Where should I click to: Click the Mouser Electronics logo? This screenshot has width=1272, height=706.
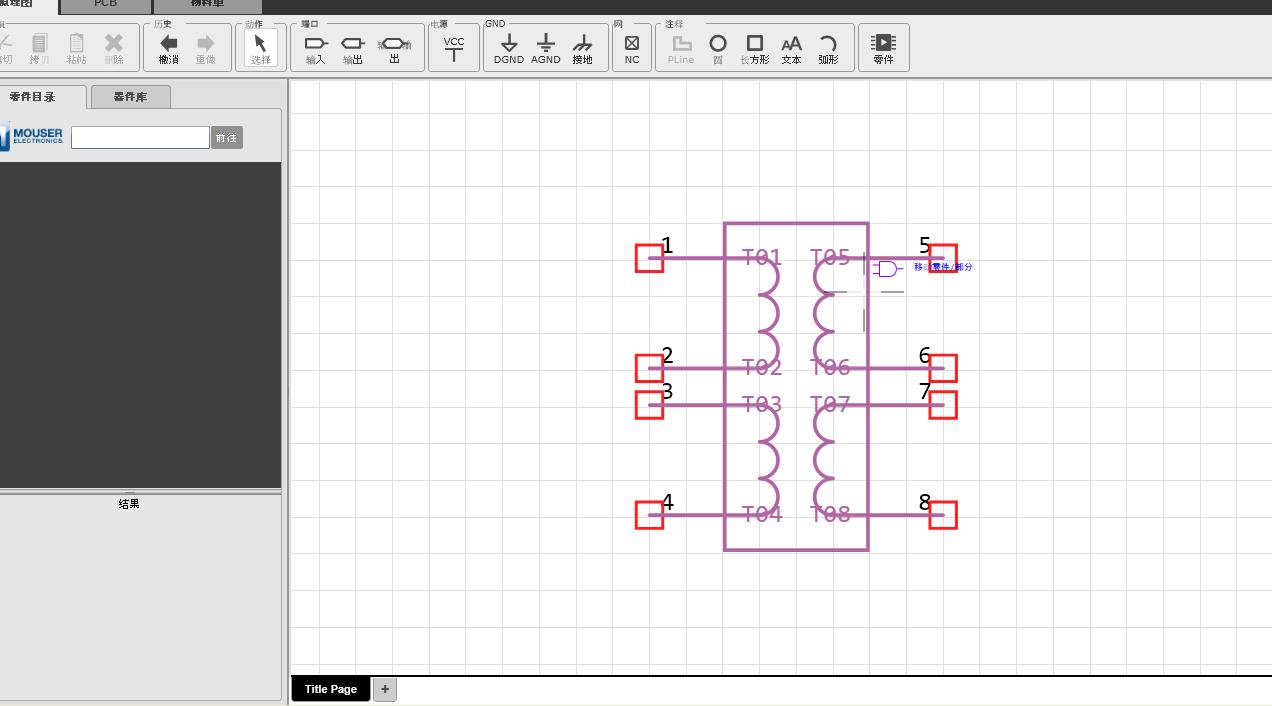32,136
